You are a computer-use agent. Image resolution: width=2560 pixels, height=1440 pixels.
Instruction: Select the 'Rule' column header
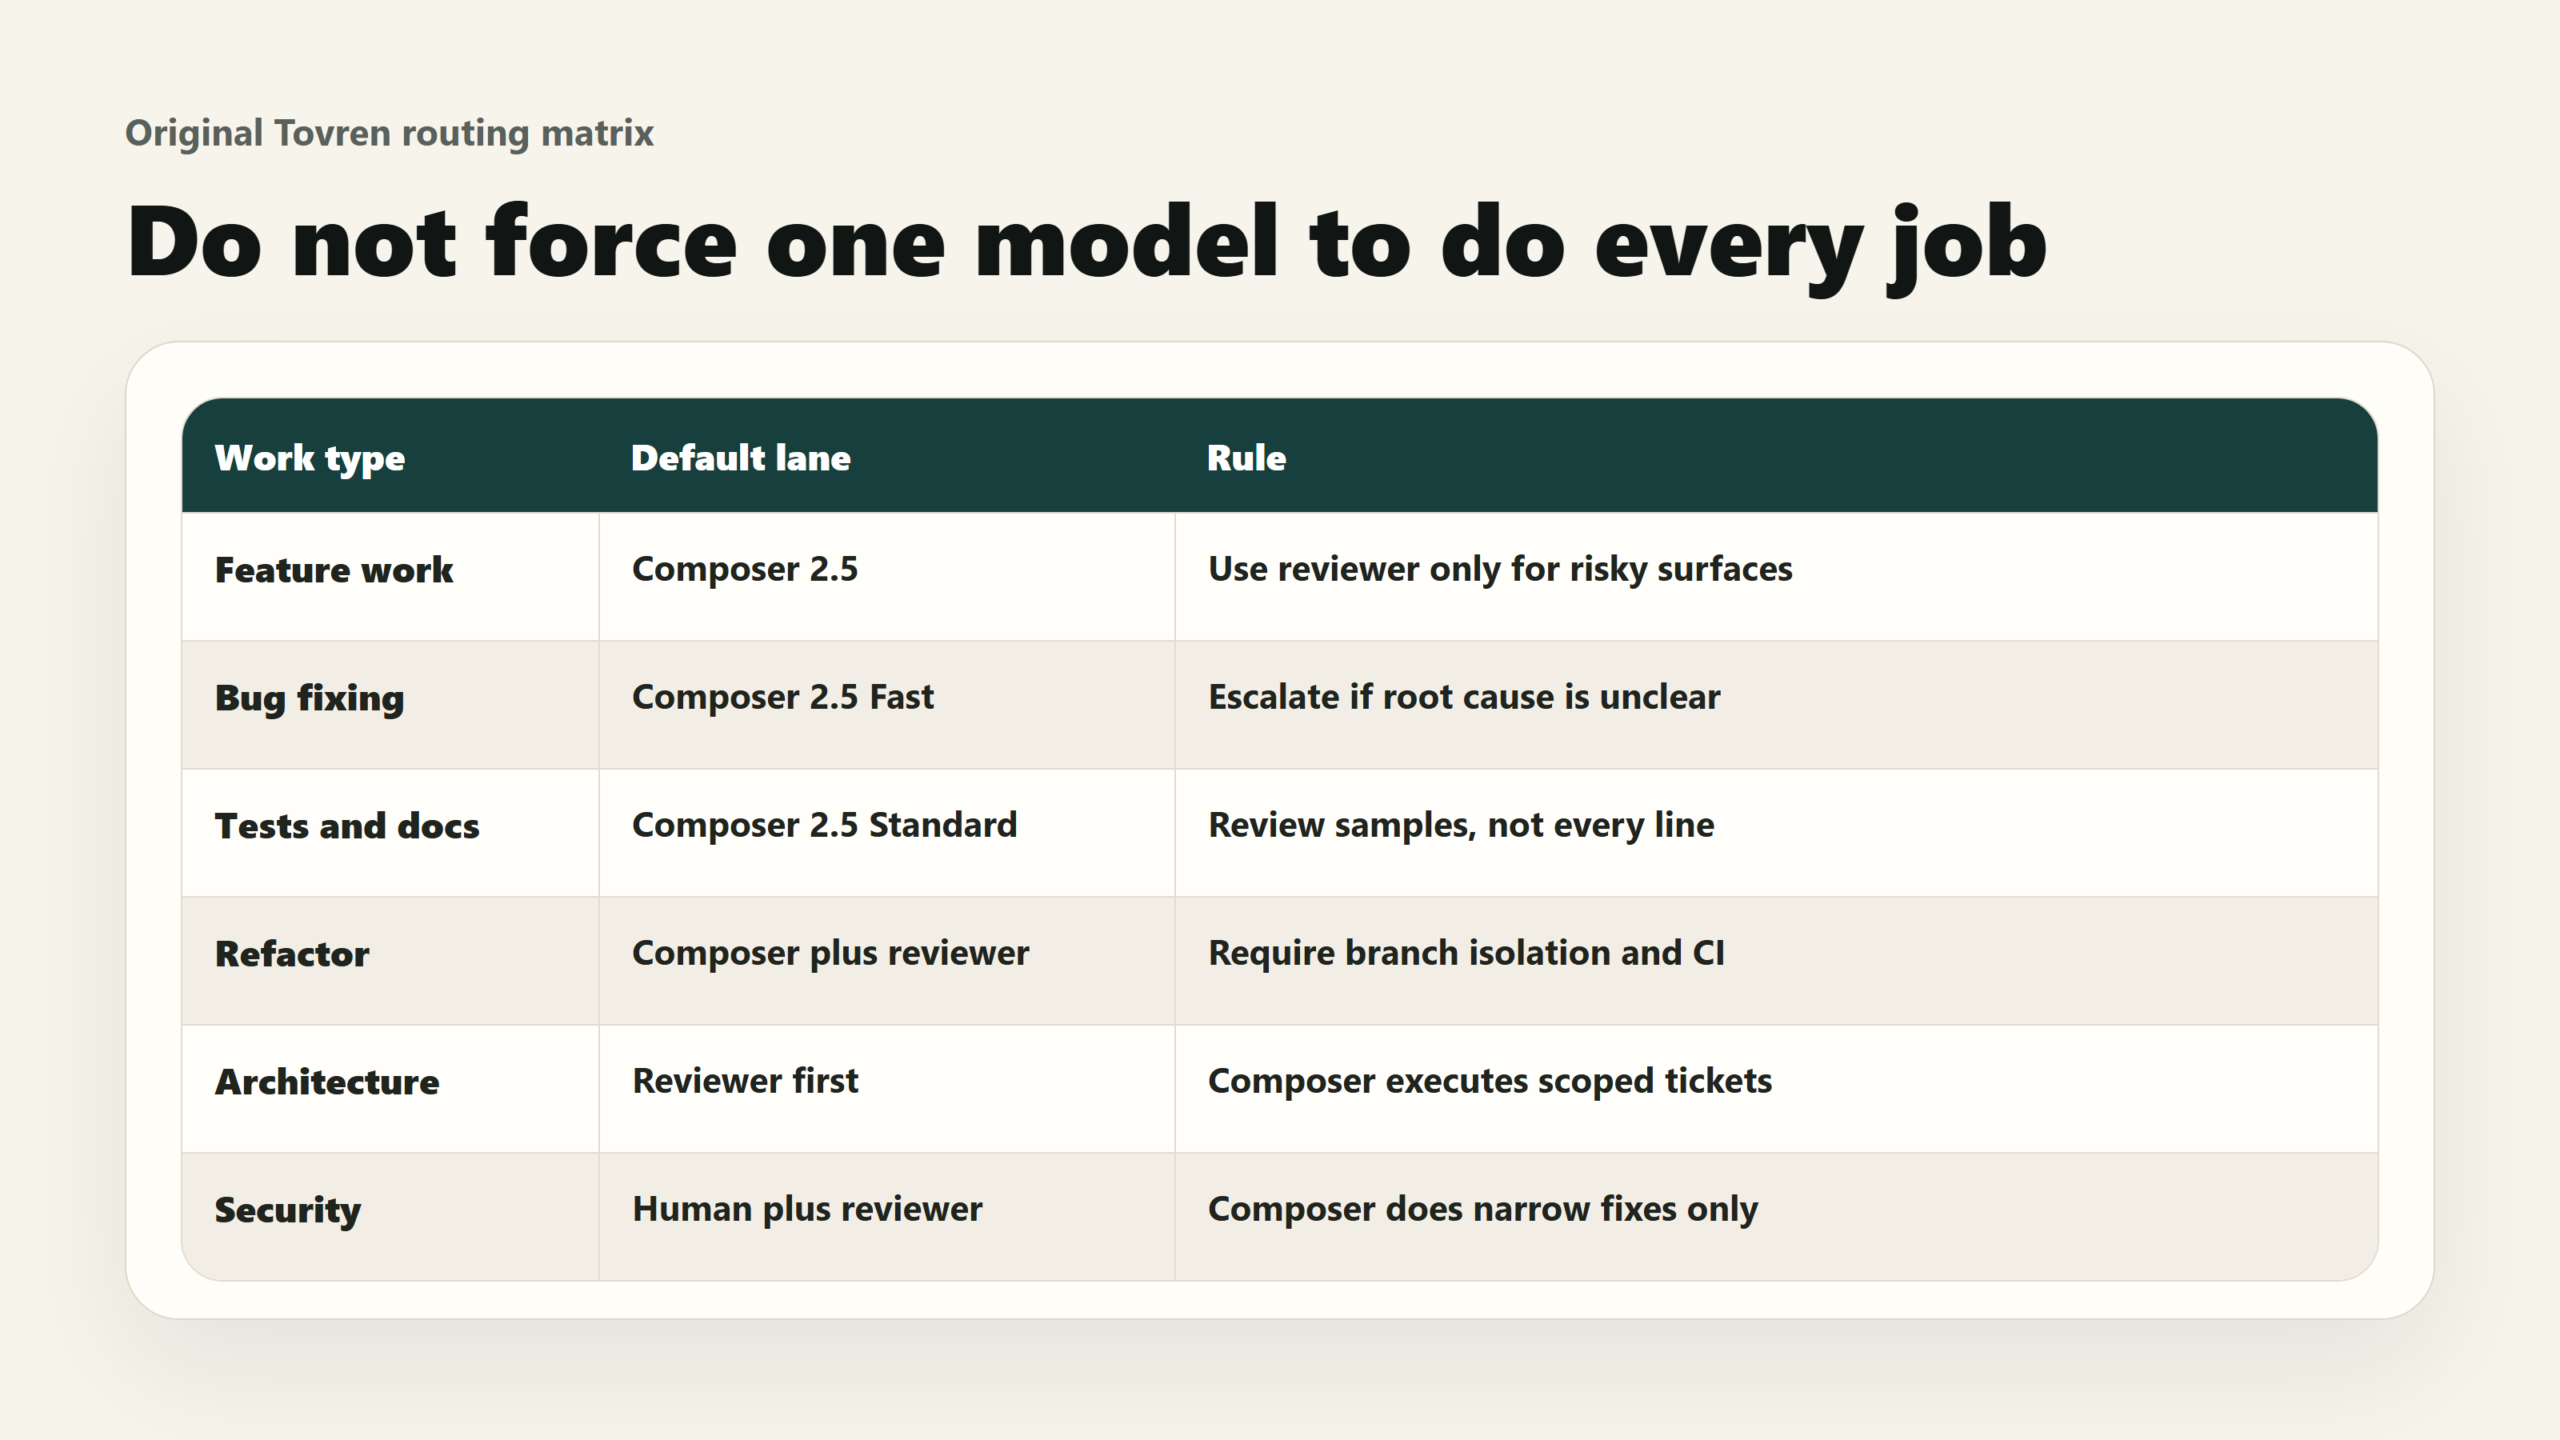coord(1247,458)
